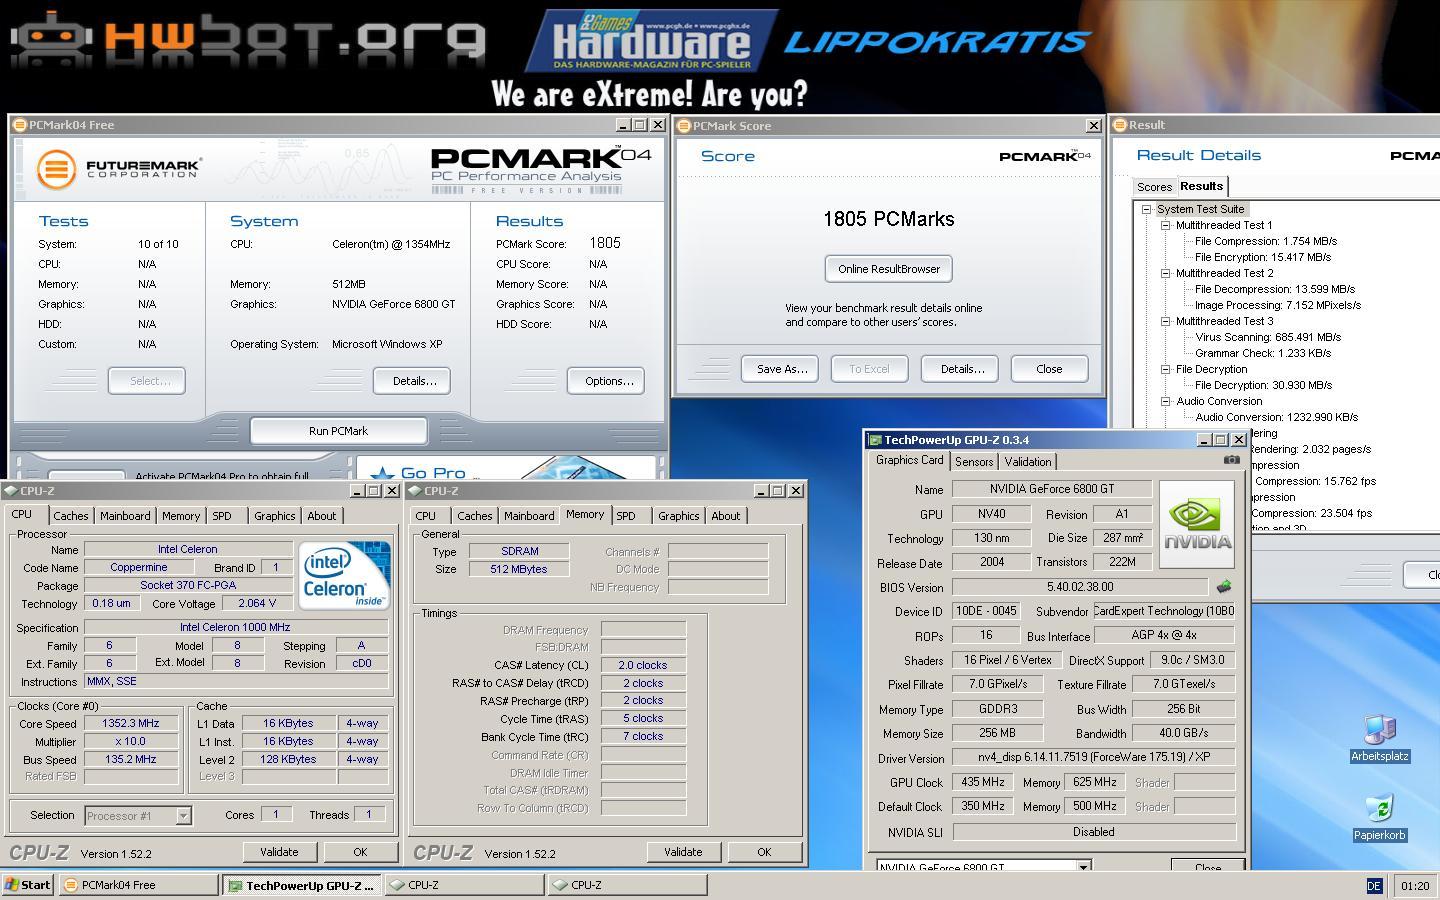
Task: Click the 1805 PCMarks score text
Action: pyautogui.click(x=888, y=219)
